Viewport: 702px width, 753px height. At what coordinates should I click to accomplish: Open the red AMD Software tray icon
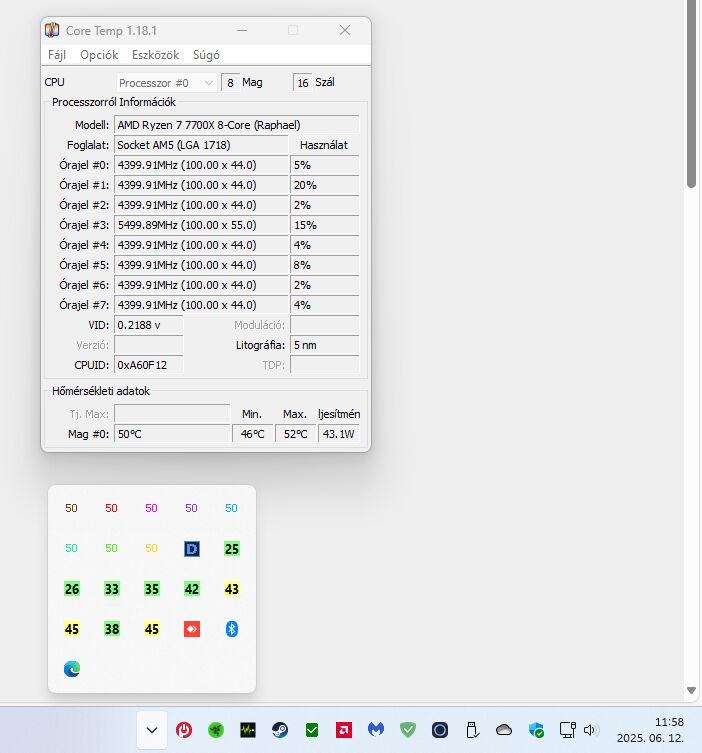click(344, 730)
